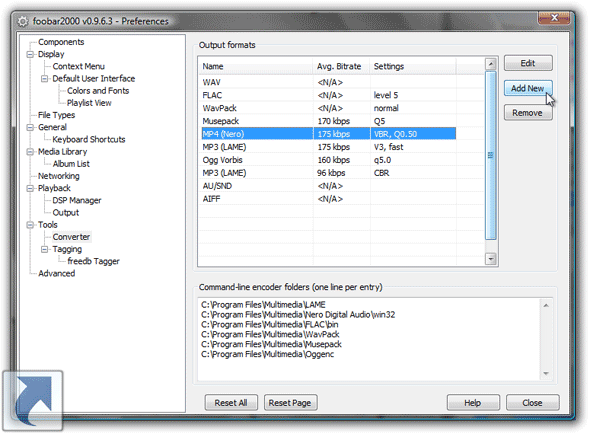This screenshot has width=590, height=434.
Task: Select the Ogg Vorbis format row
Action: [327, 160]
